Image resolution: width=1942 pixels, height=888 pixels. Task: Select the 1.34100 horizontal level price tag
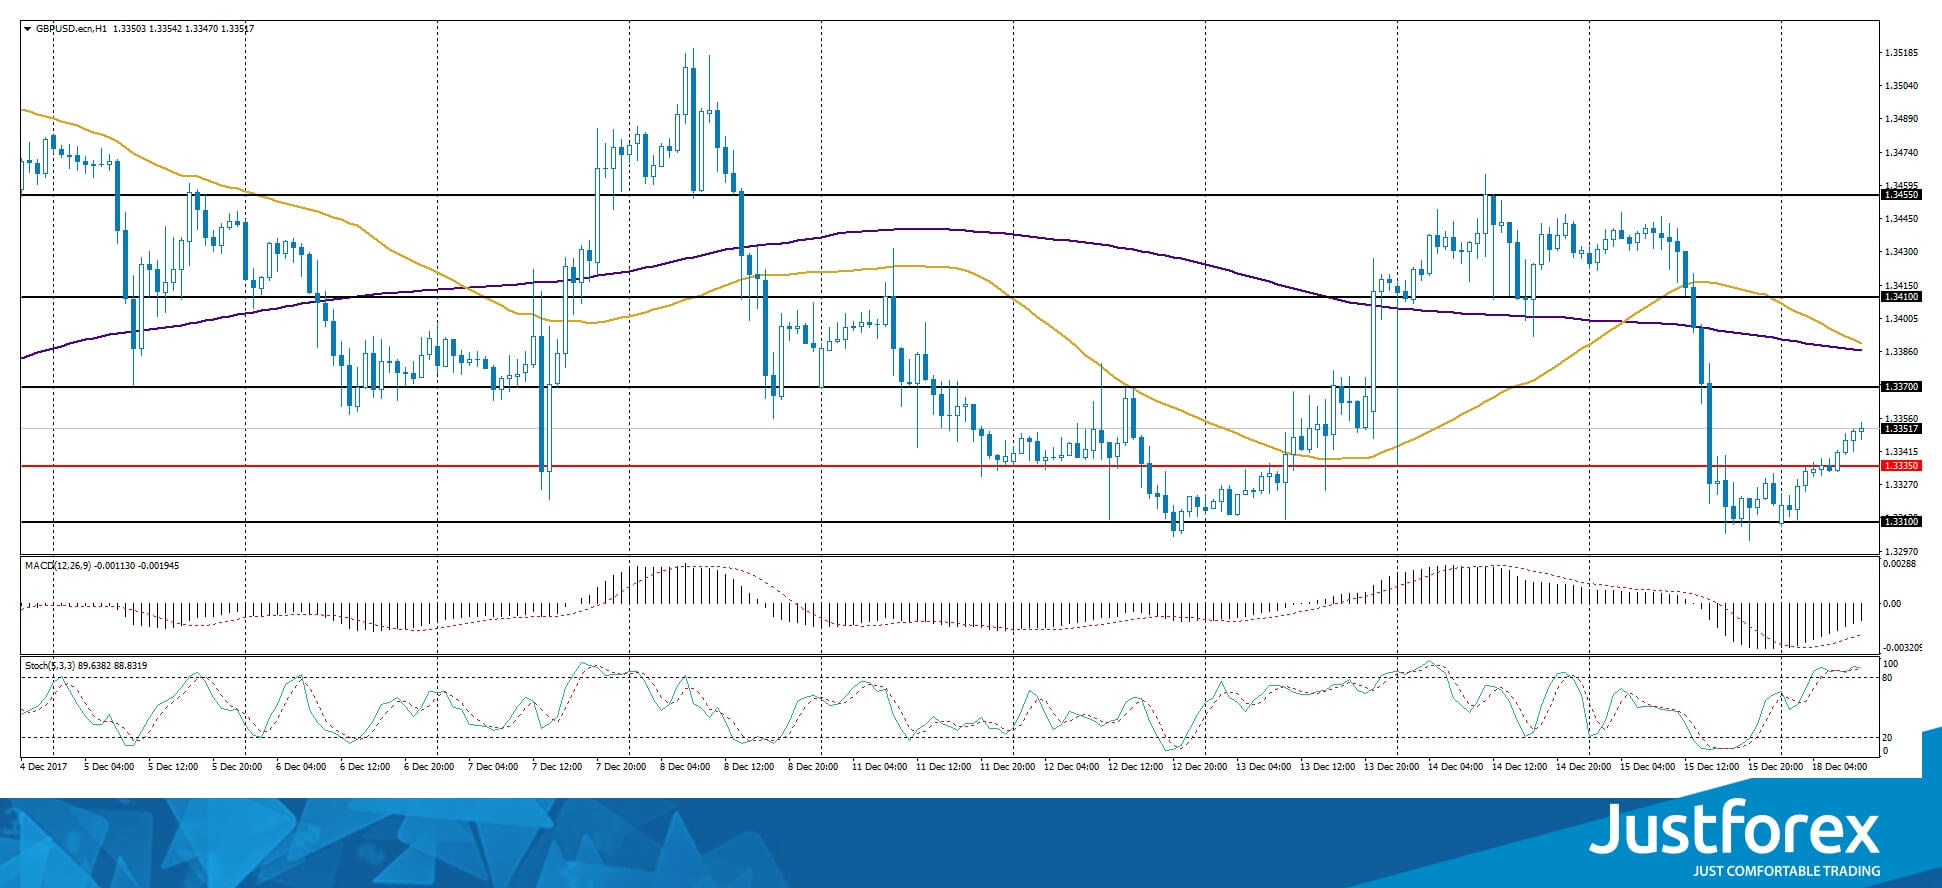click(x=1901, y=297)
